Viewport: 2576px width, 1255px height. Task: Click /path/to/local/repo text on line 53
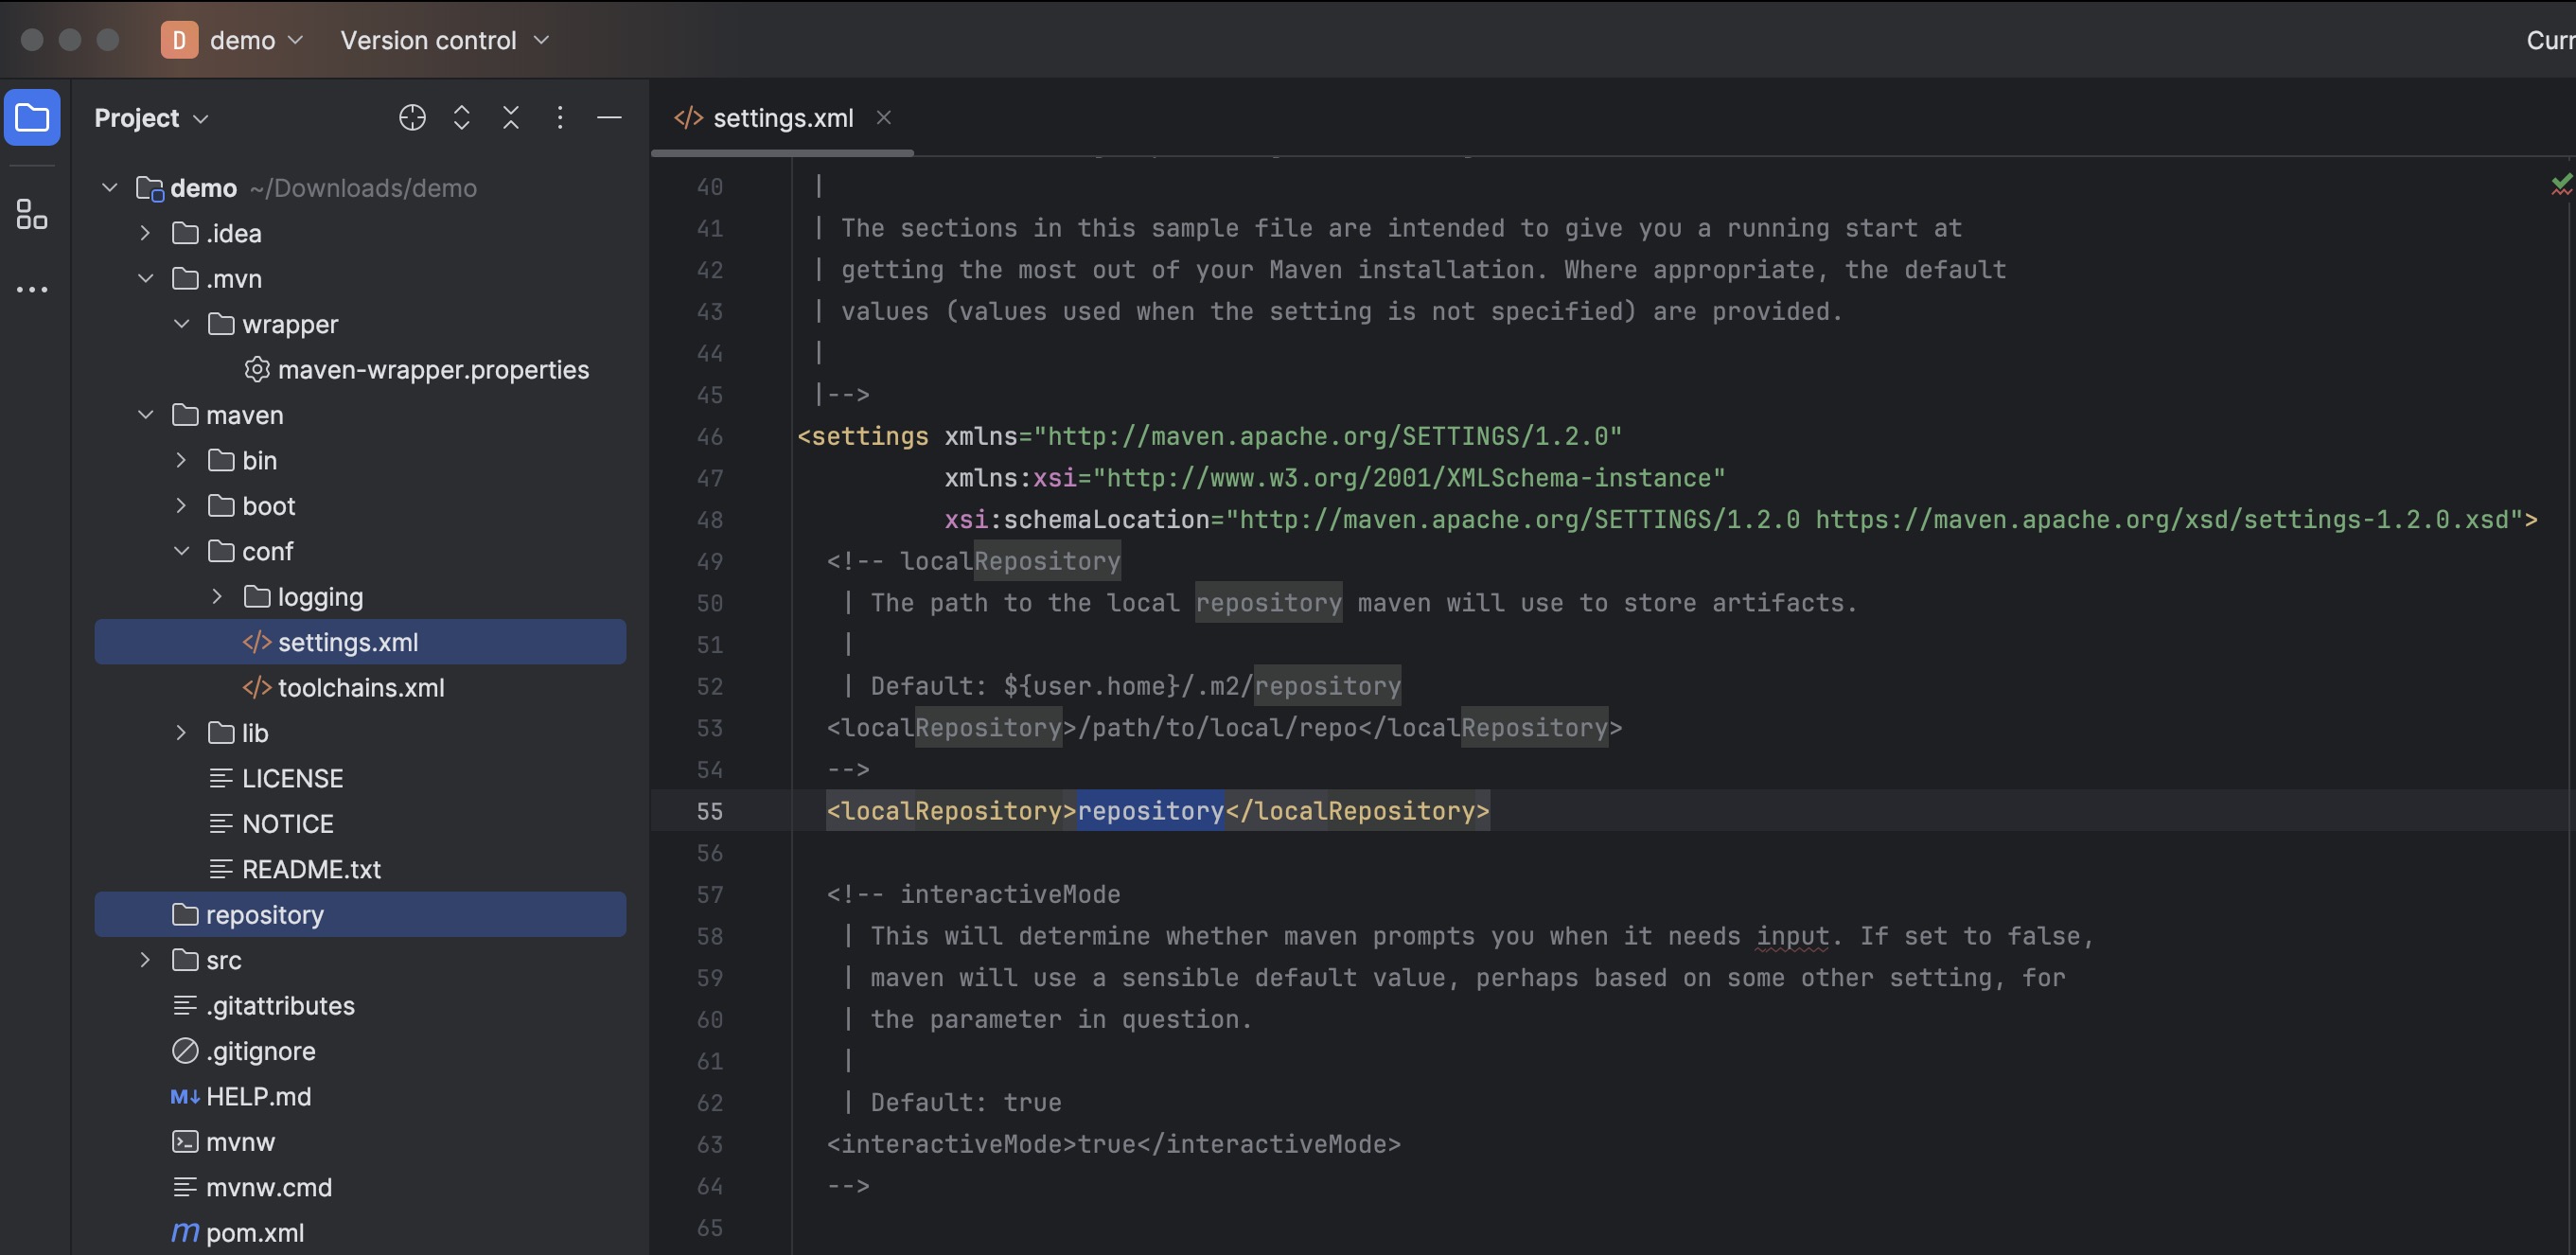pos(1217,728)
